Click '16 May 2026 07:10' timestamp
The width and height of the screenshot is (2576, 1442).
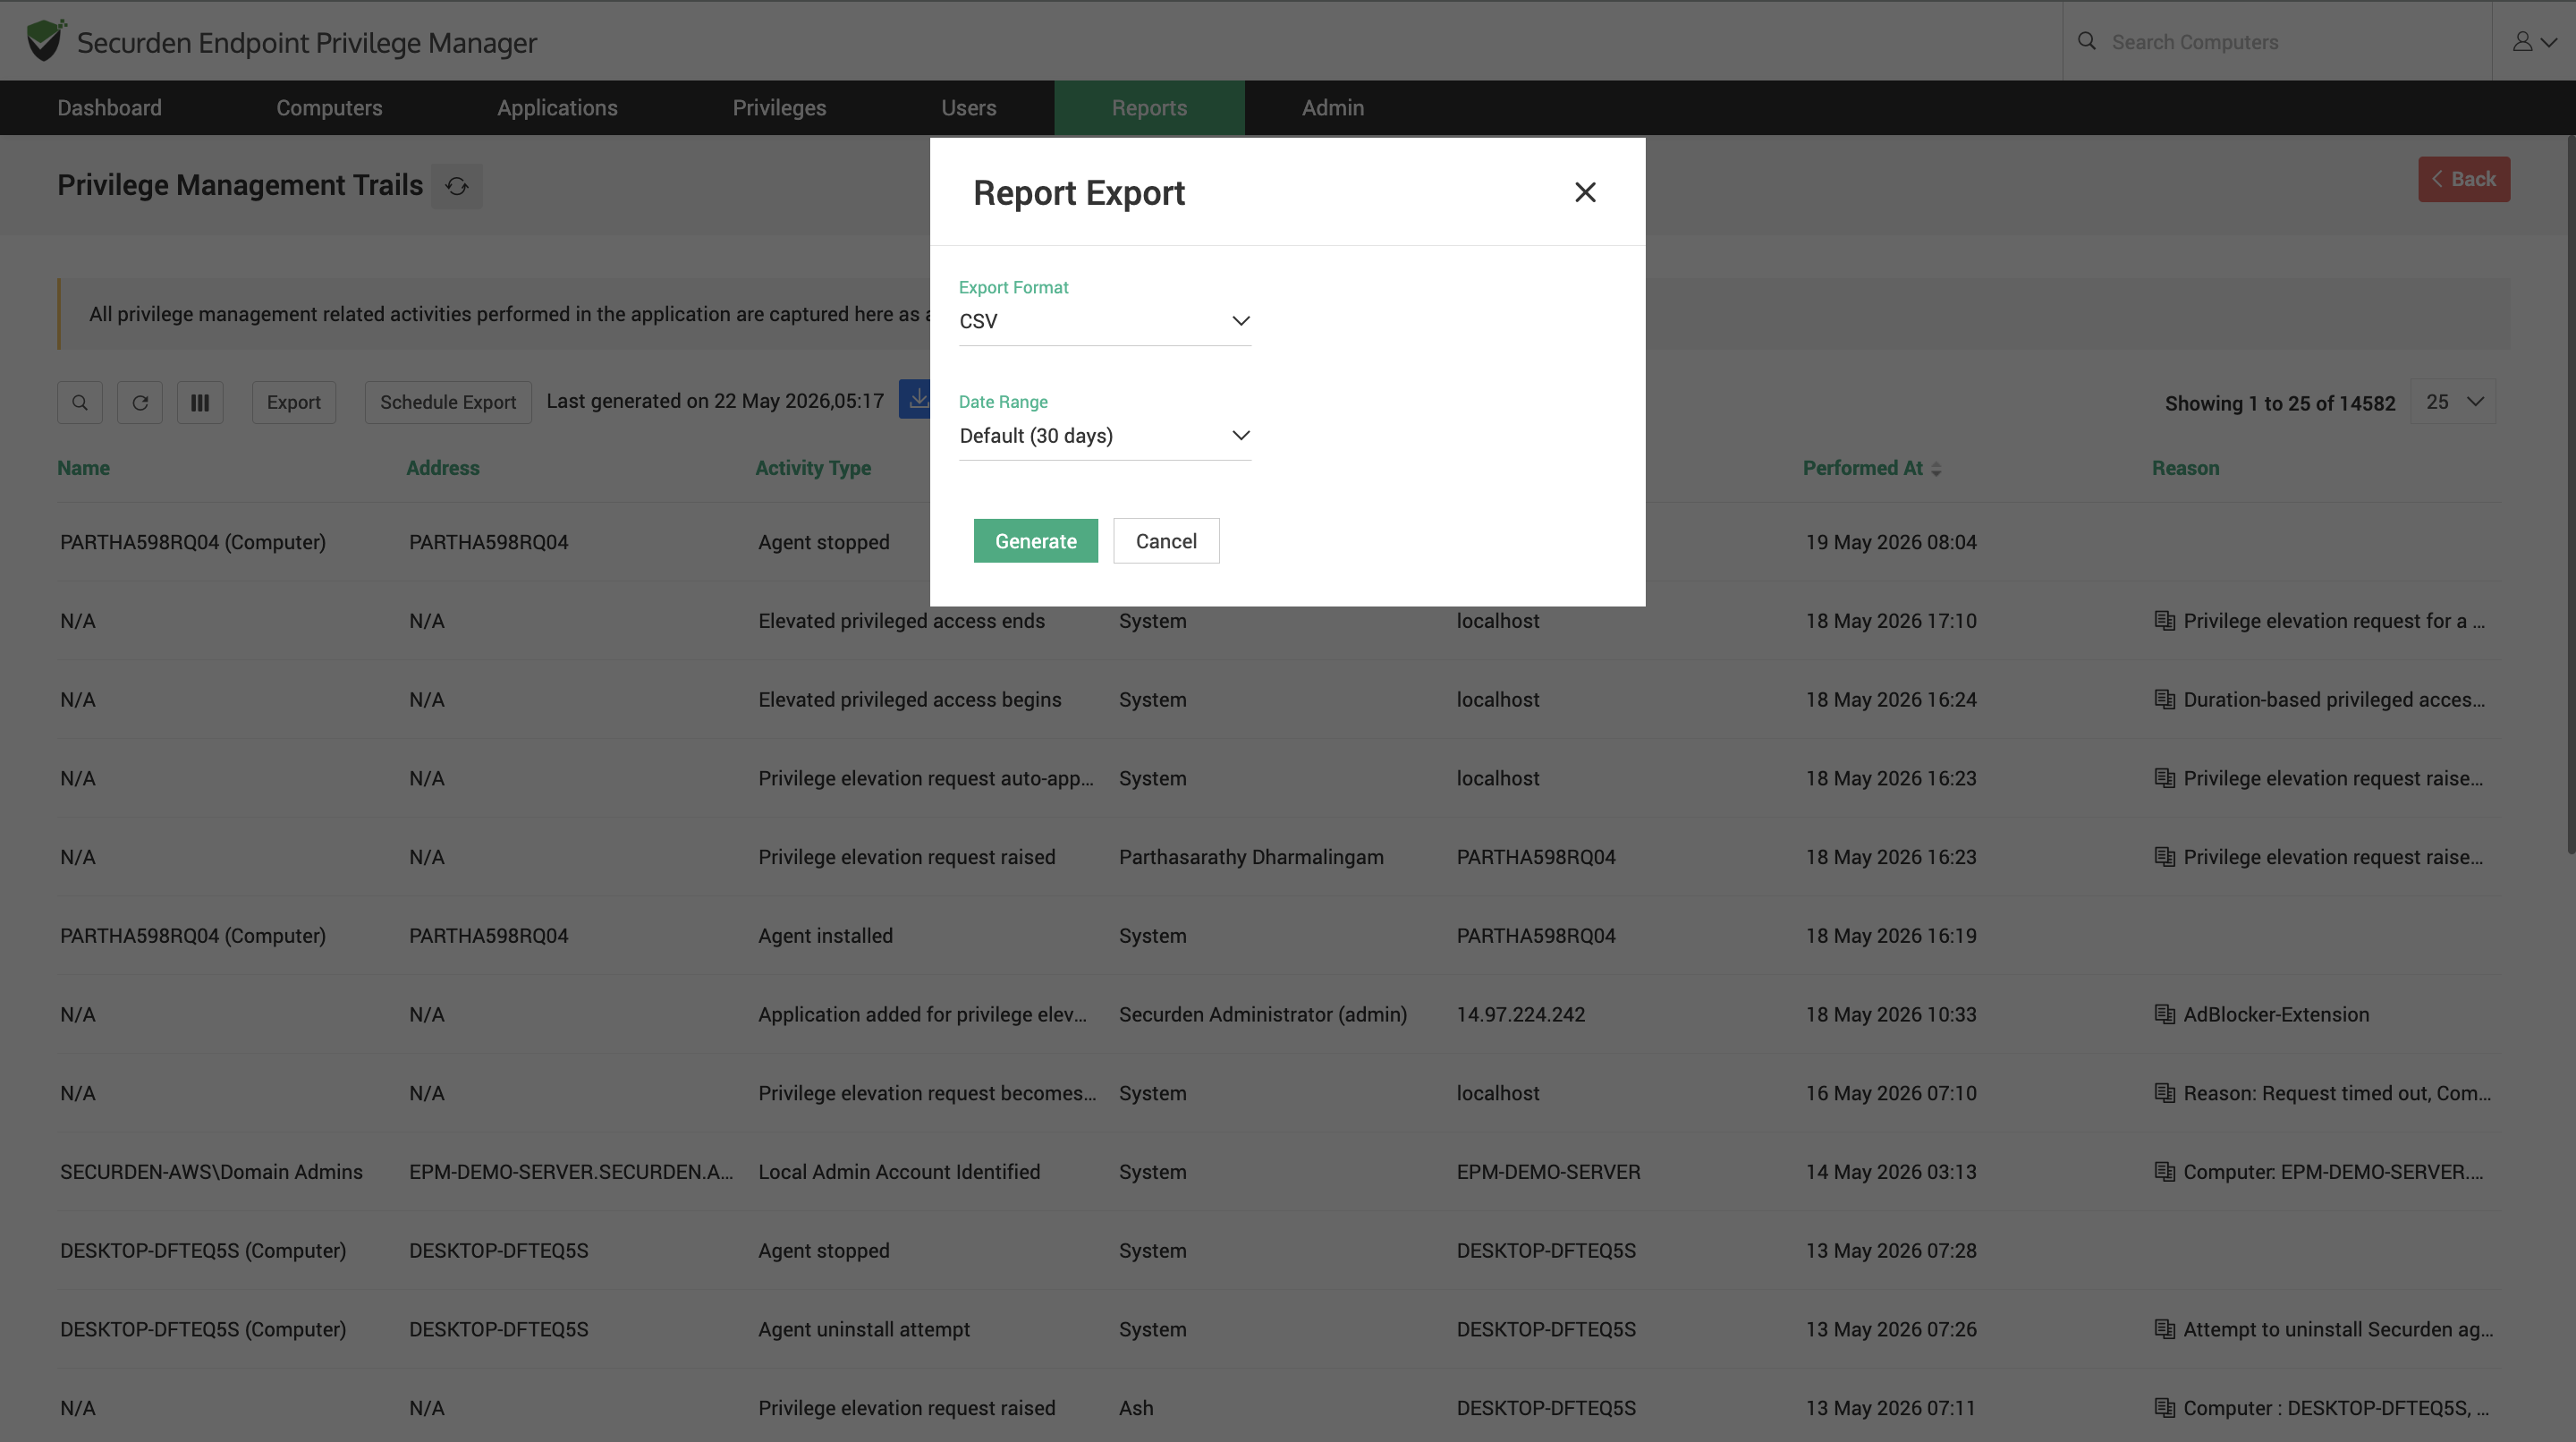pyautogui.click(x=1891, y=1093)
